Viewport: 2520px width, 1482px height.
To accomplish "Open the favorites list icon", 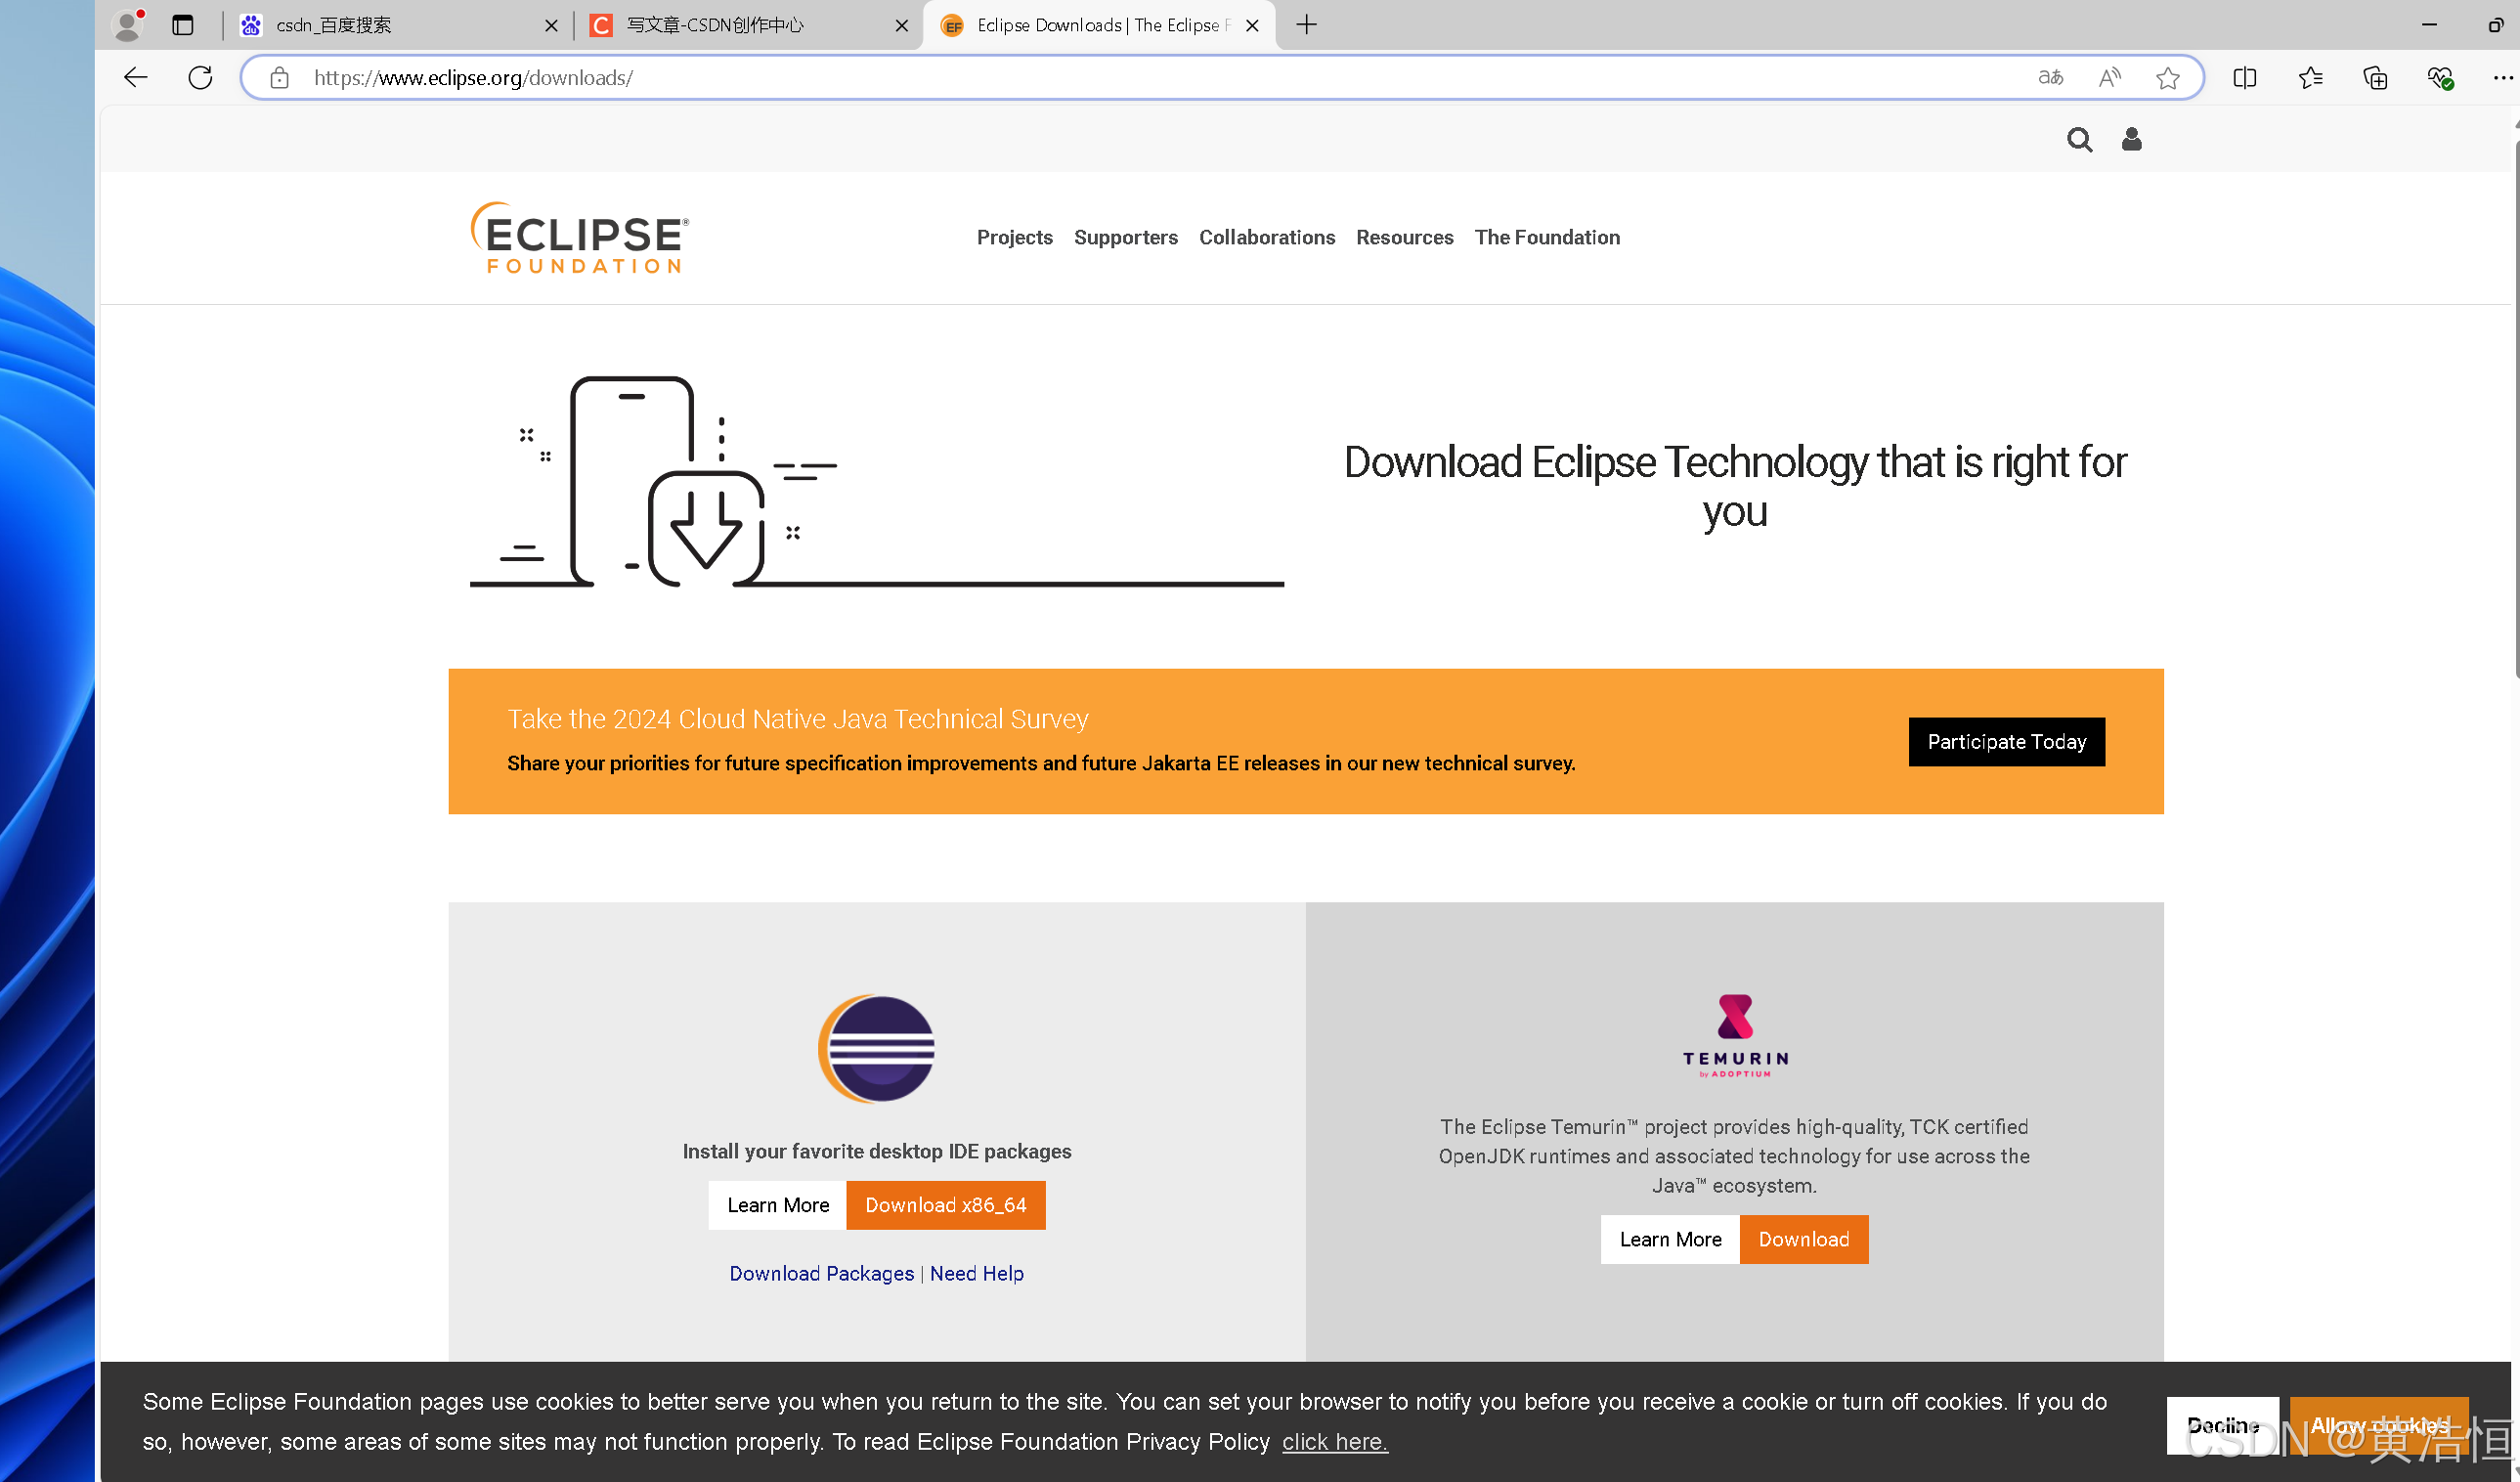I will tap(2310, 77).
